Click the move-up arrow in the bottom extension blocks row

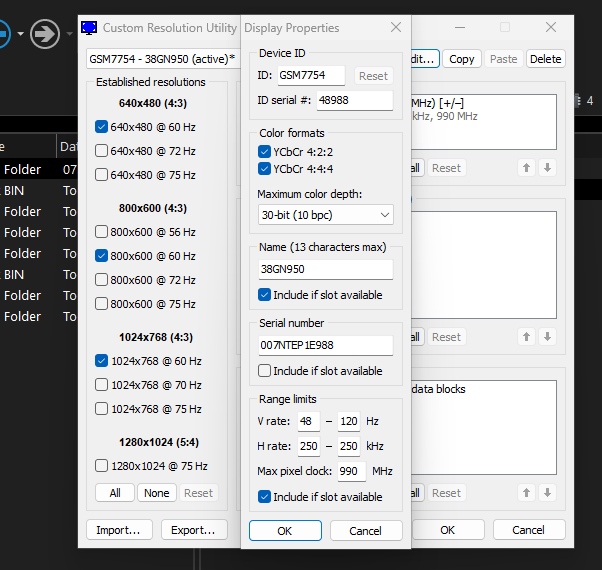(x=526, y=493)
